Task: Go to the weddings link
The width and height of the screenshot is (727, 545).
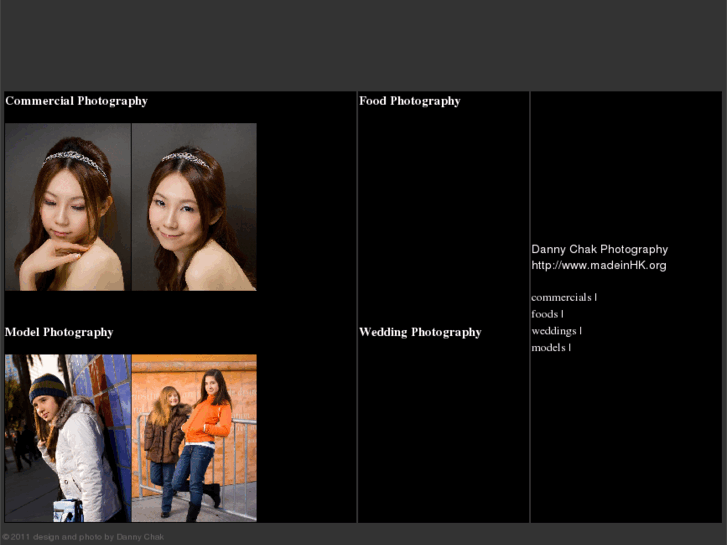Action: 554,331
